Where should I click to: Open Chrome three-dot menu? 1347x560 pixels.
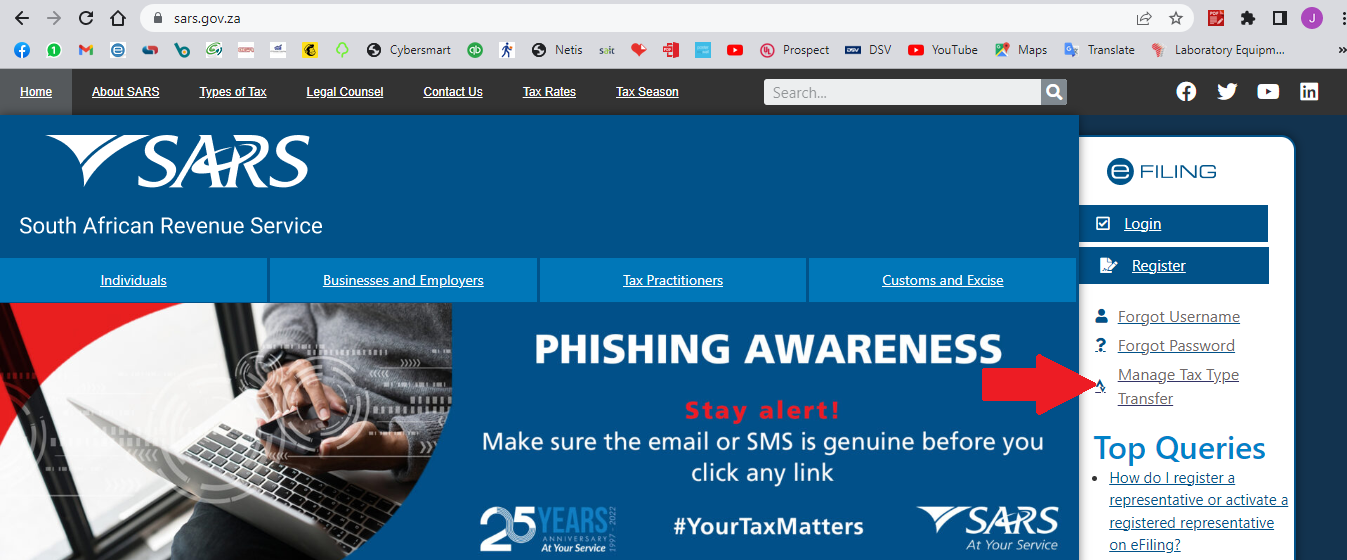1338,18
